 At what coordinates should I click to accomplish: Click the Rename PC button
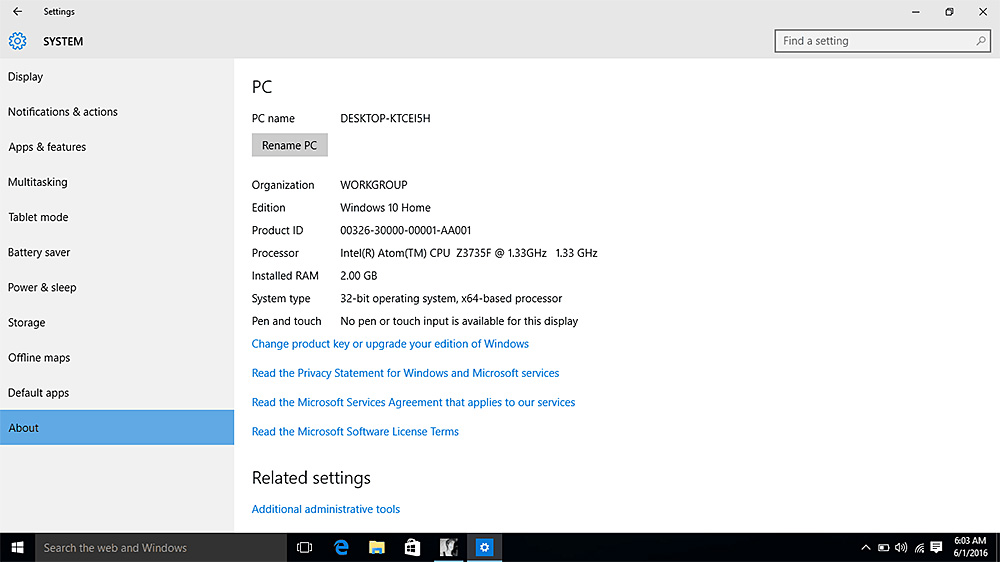(290, 145)
